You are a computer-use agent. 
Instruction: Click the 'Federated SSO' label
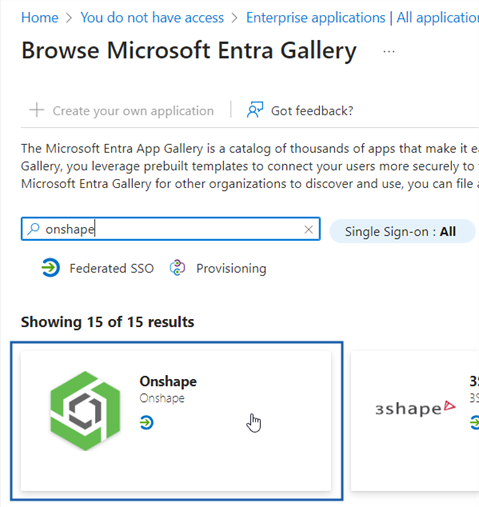112,268
